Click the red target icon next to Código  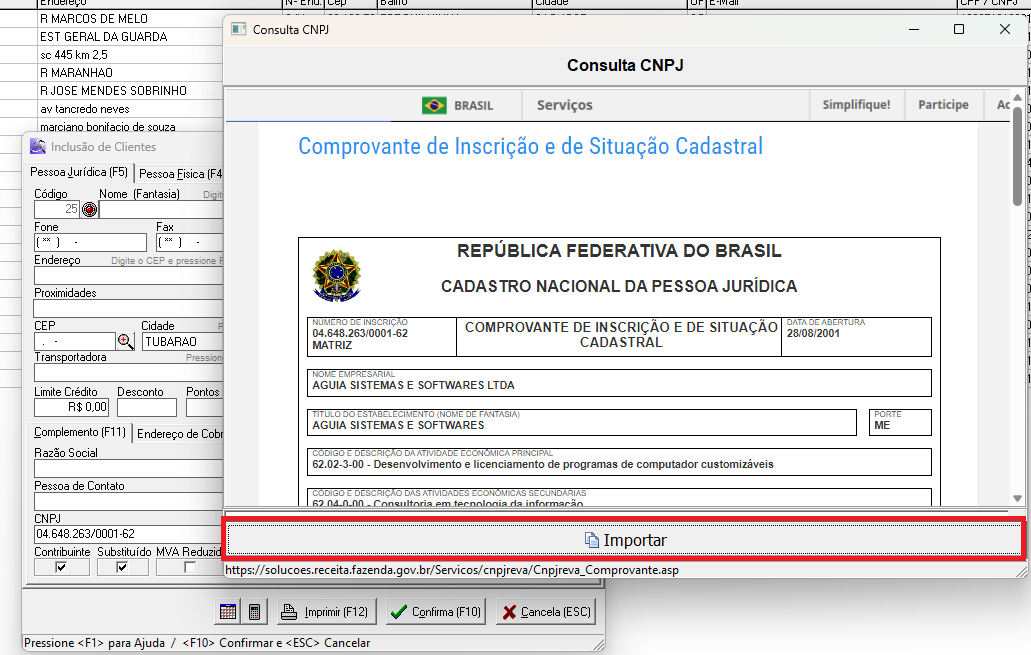89,210
